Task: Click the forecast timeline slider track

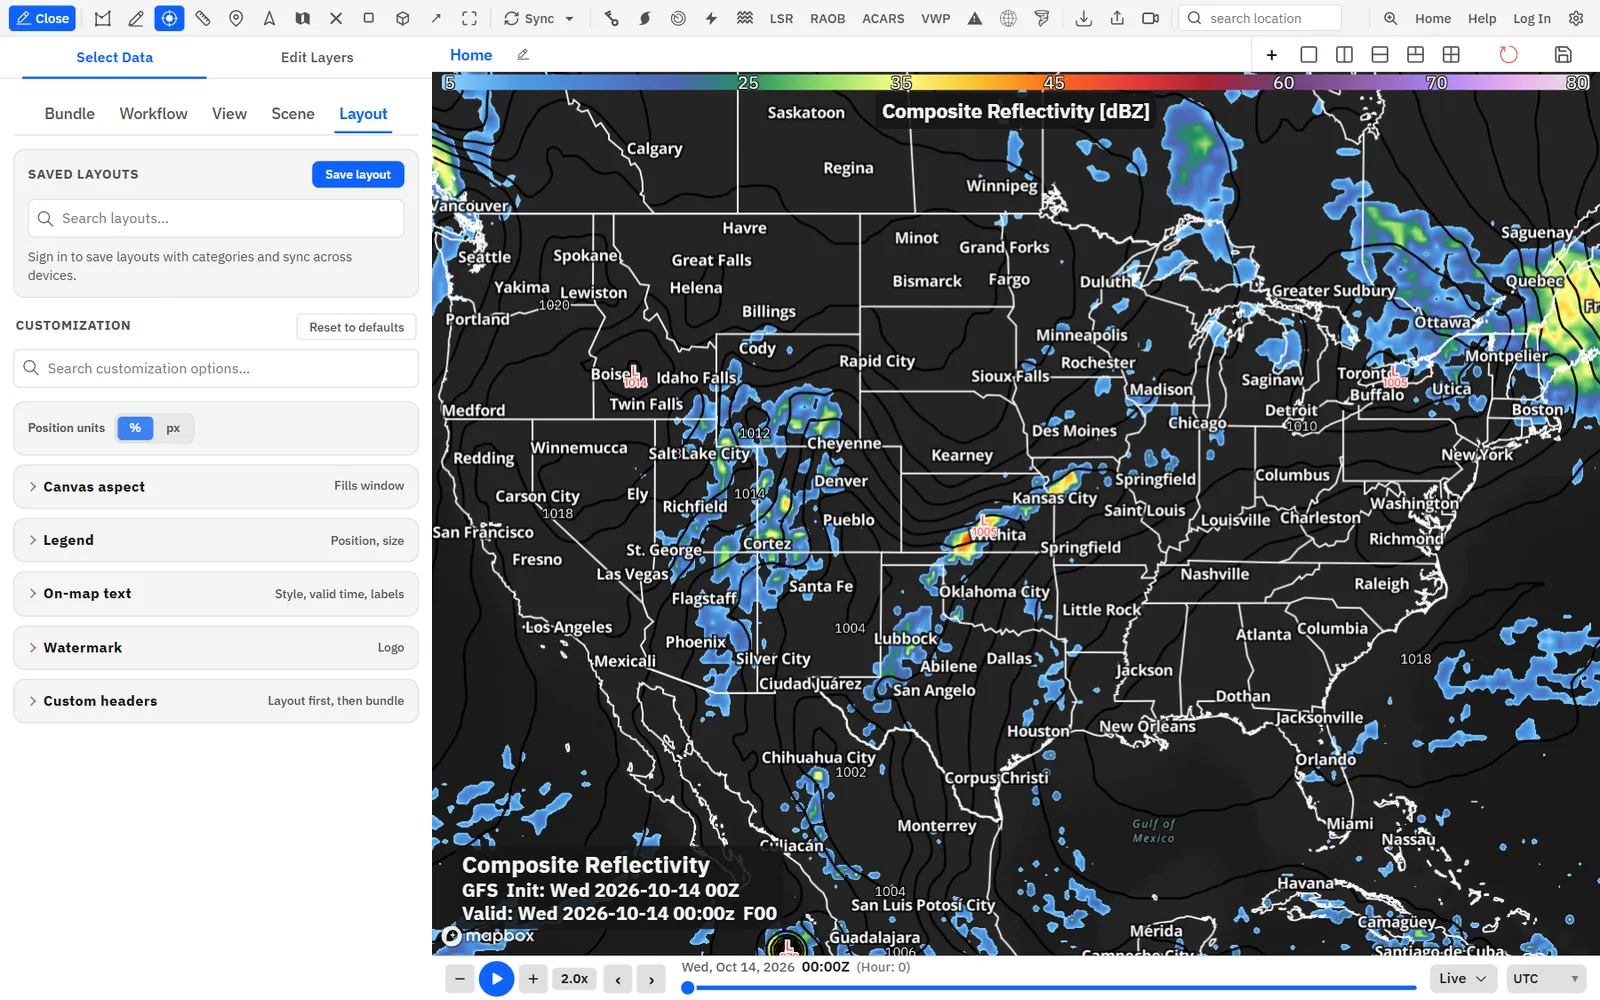Action: click(1052, 988)
